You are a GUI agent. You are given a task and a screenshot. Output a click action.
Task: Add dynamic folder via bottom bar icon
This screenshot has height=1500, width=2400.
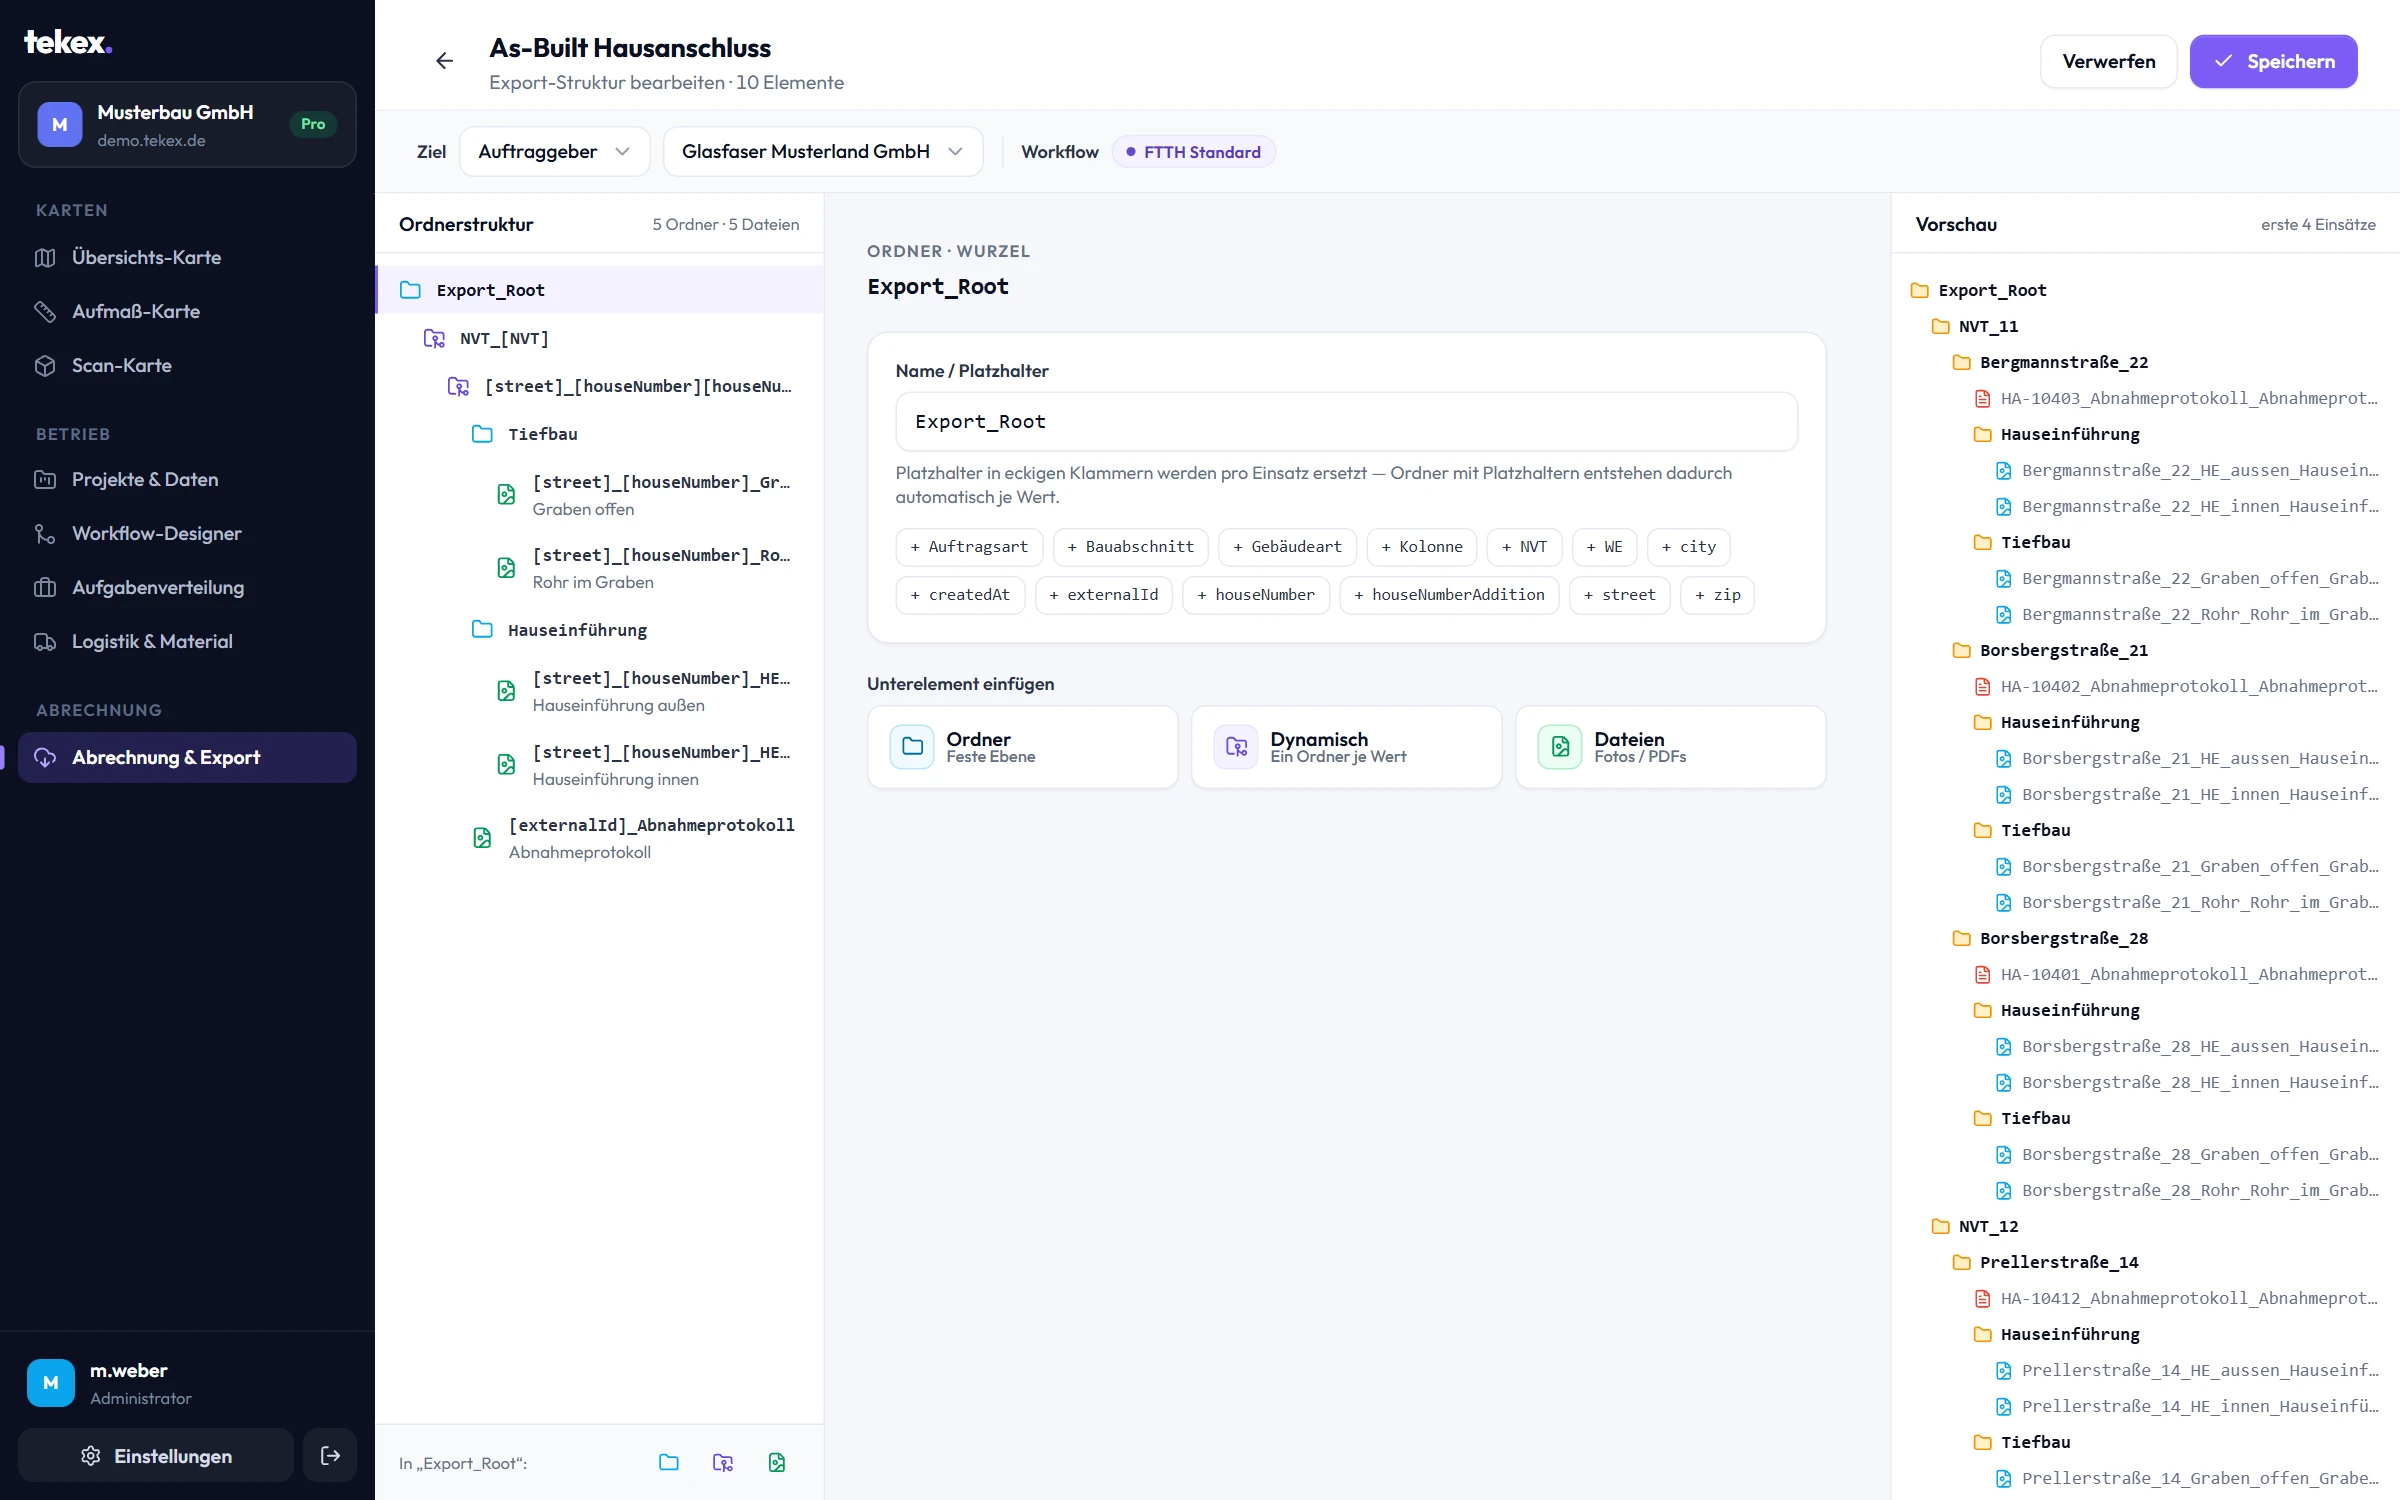[x=722, y=1463]
